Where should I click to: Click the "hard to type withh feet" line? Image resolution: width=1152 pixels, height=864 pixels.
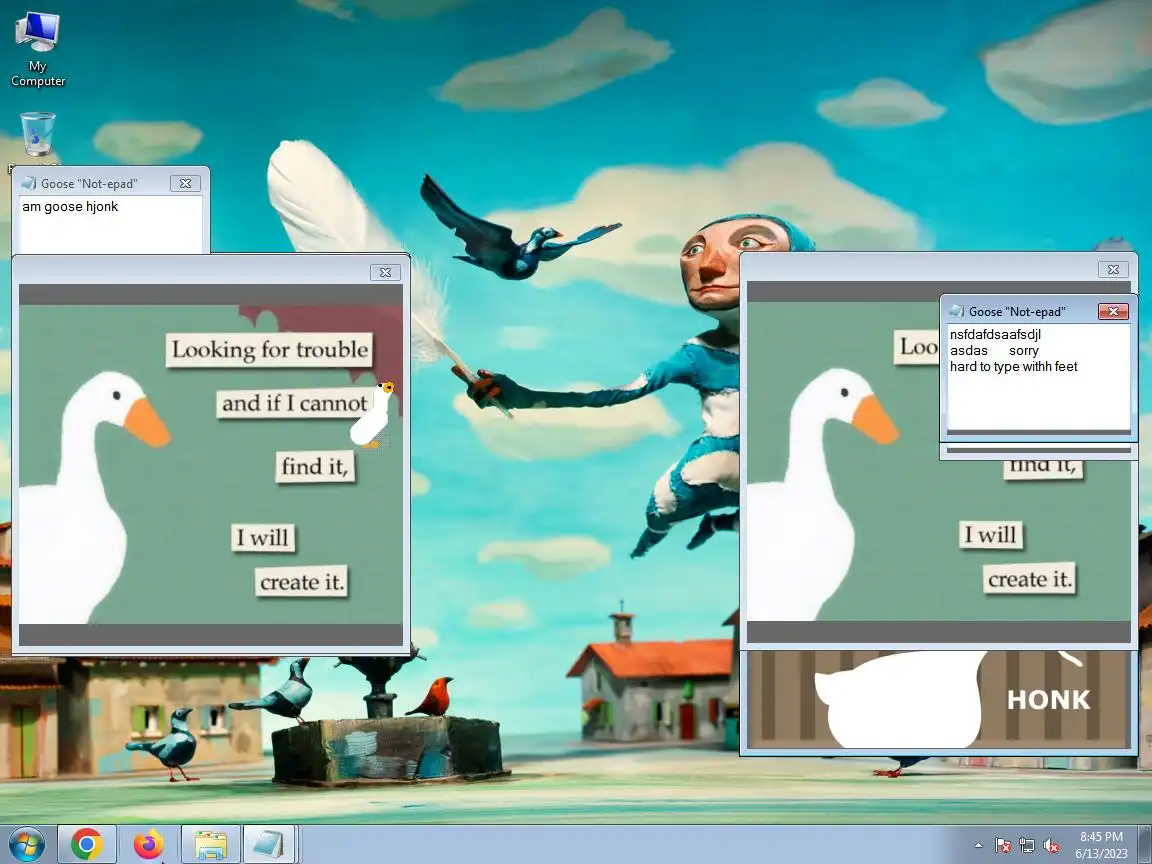(x=1013, y=367)
